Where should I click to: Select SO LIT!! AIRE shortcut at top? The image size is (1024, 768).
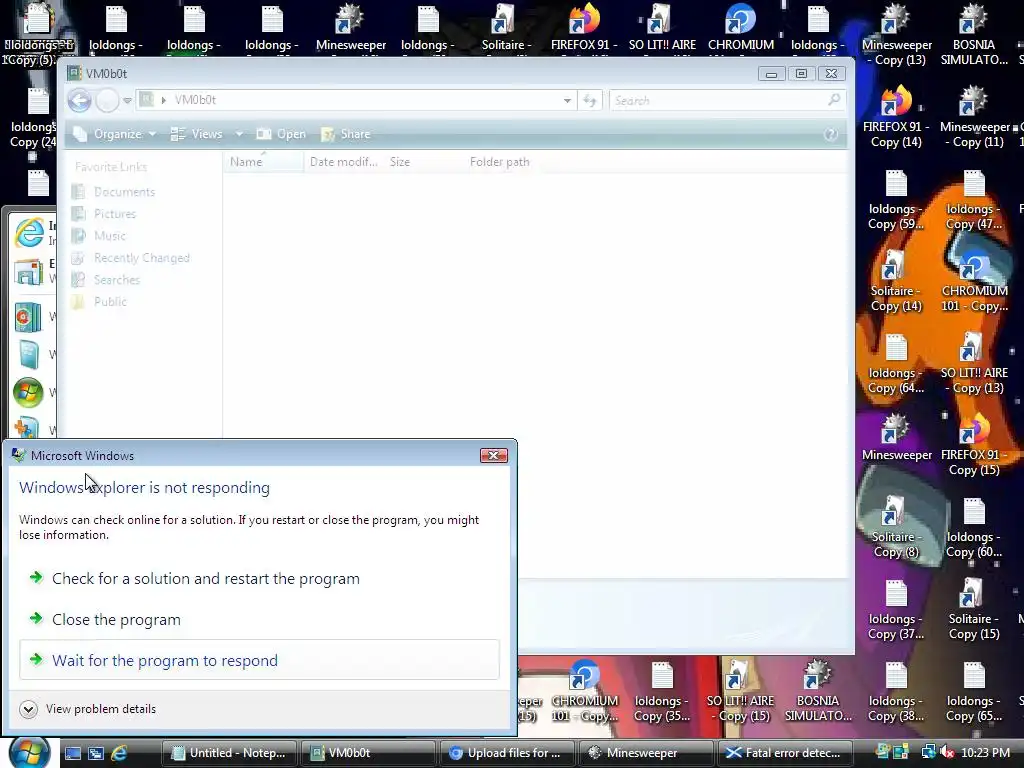662,27
